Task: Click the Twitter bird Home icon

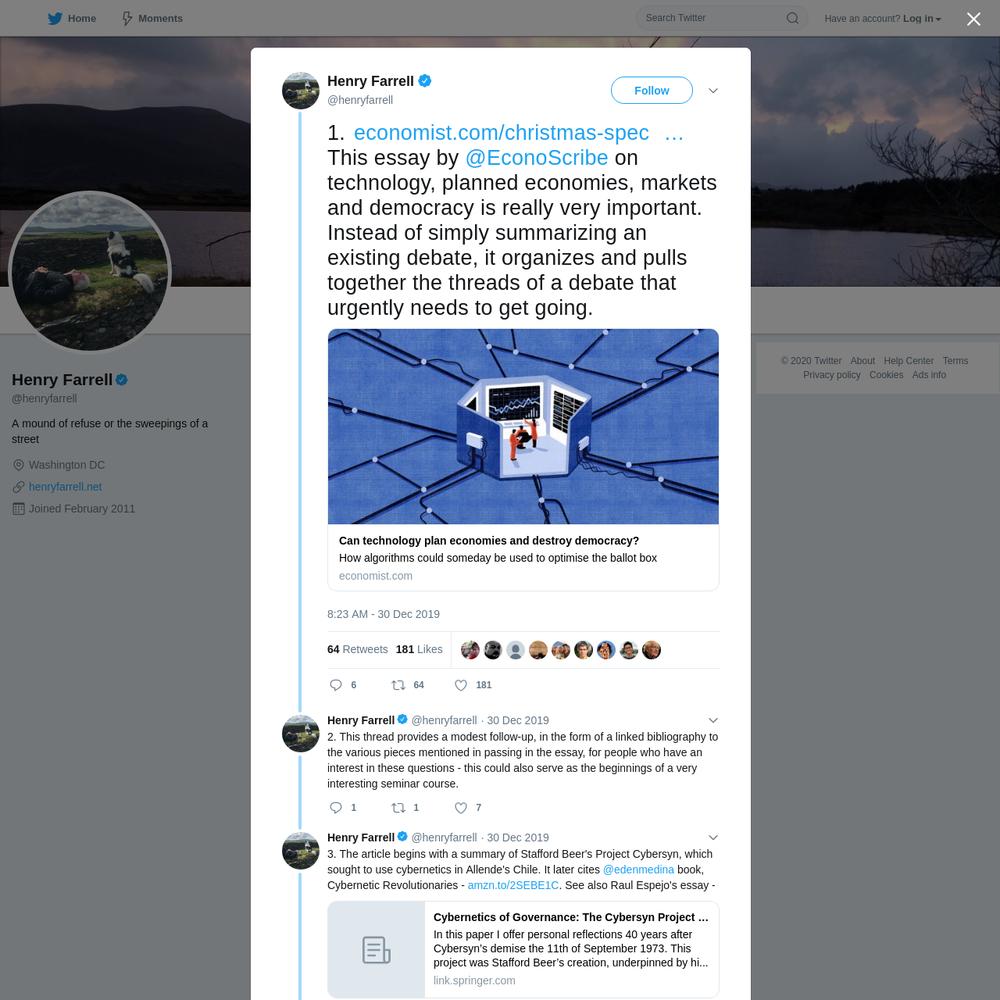Action: tap(55, 18)
